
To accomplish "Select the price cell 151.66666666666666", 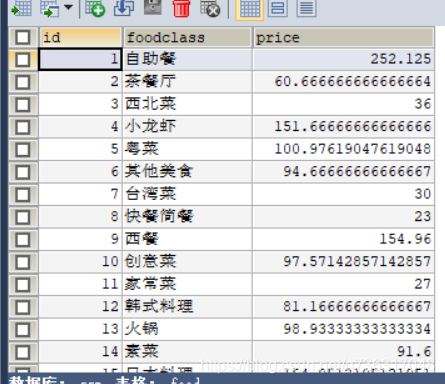I will pyautogui.click(x=343, y=127).
